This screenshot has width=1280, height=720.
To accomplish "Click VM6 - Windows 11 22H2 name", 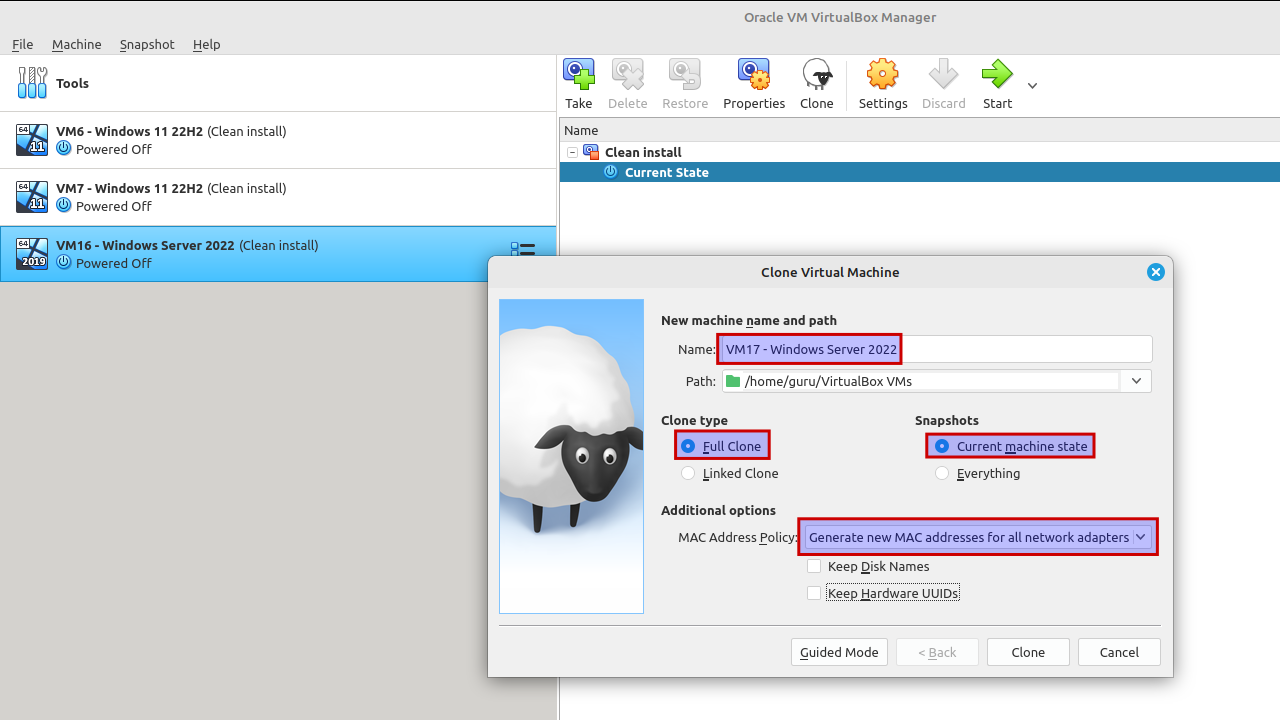I will coord(129,131).
